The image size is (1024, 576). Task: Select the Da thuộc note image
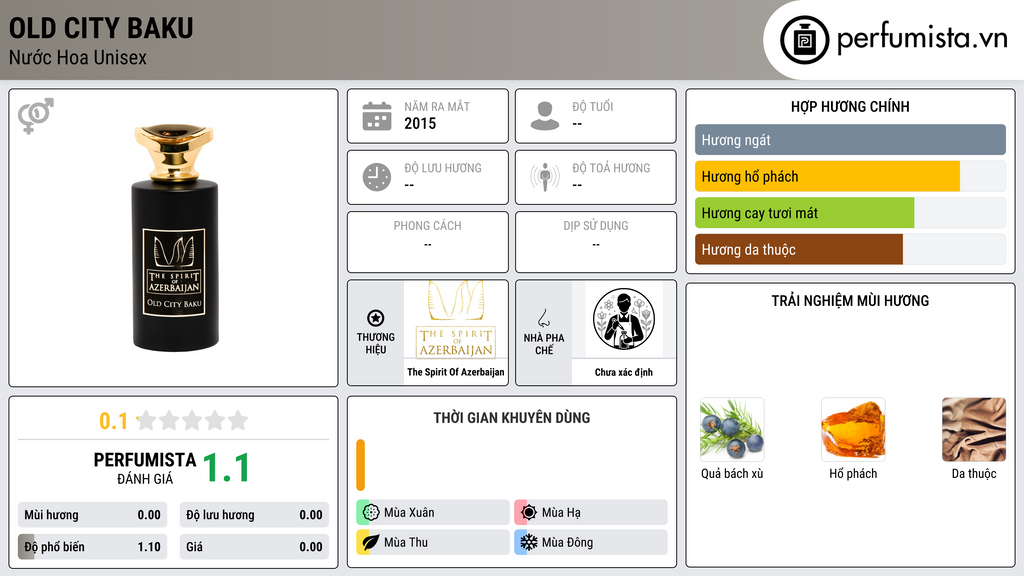(x=974, y=430)
